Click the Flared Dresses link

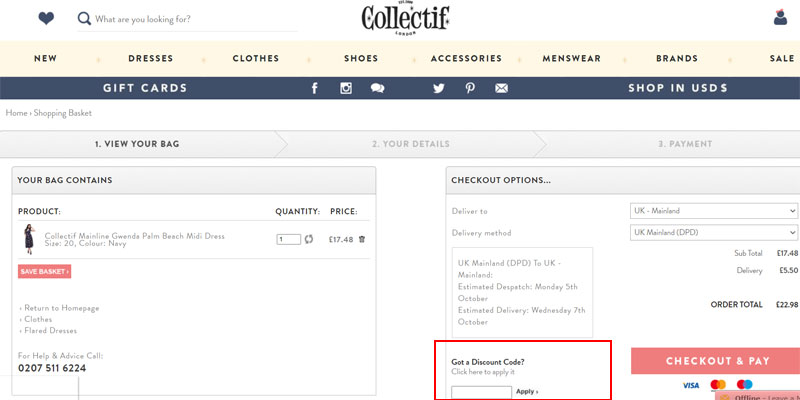[51, 331]
